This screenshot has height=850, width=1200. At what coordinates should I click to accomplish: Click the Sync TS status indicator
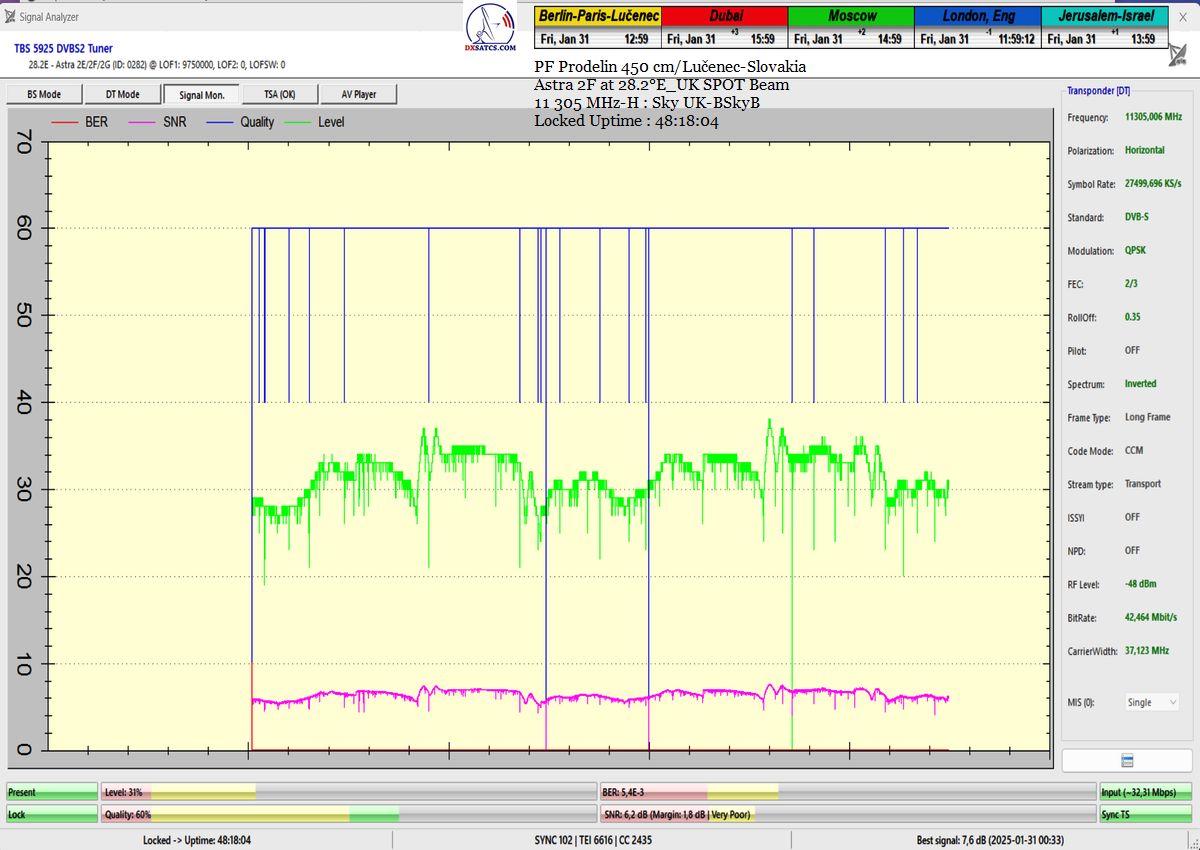[1145, 815]
